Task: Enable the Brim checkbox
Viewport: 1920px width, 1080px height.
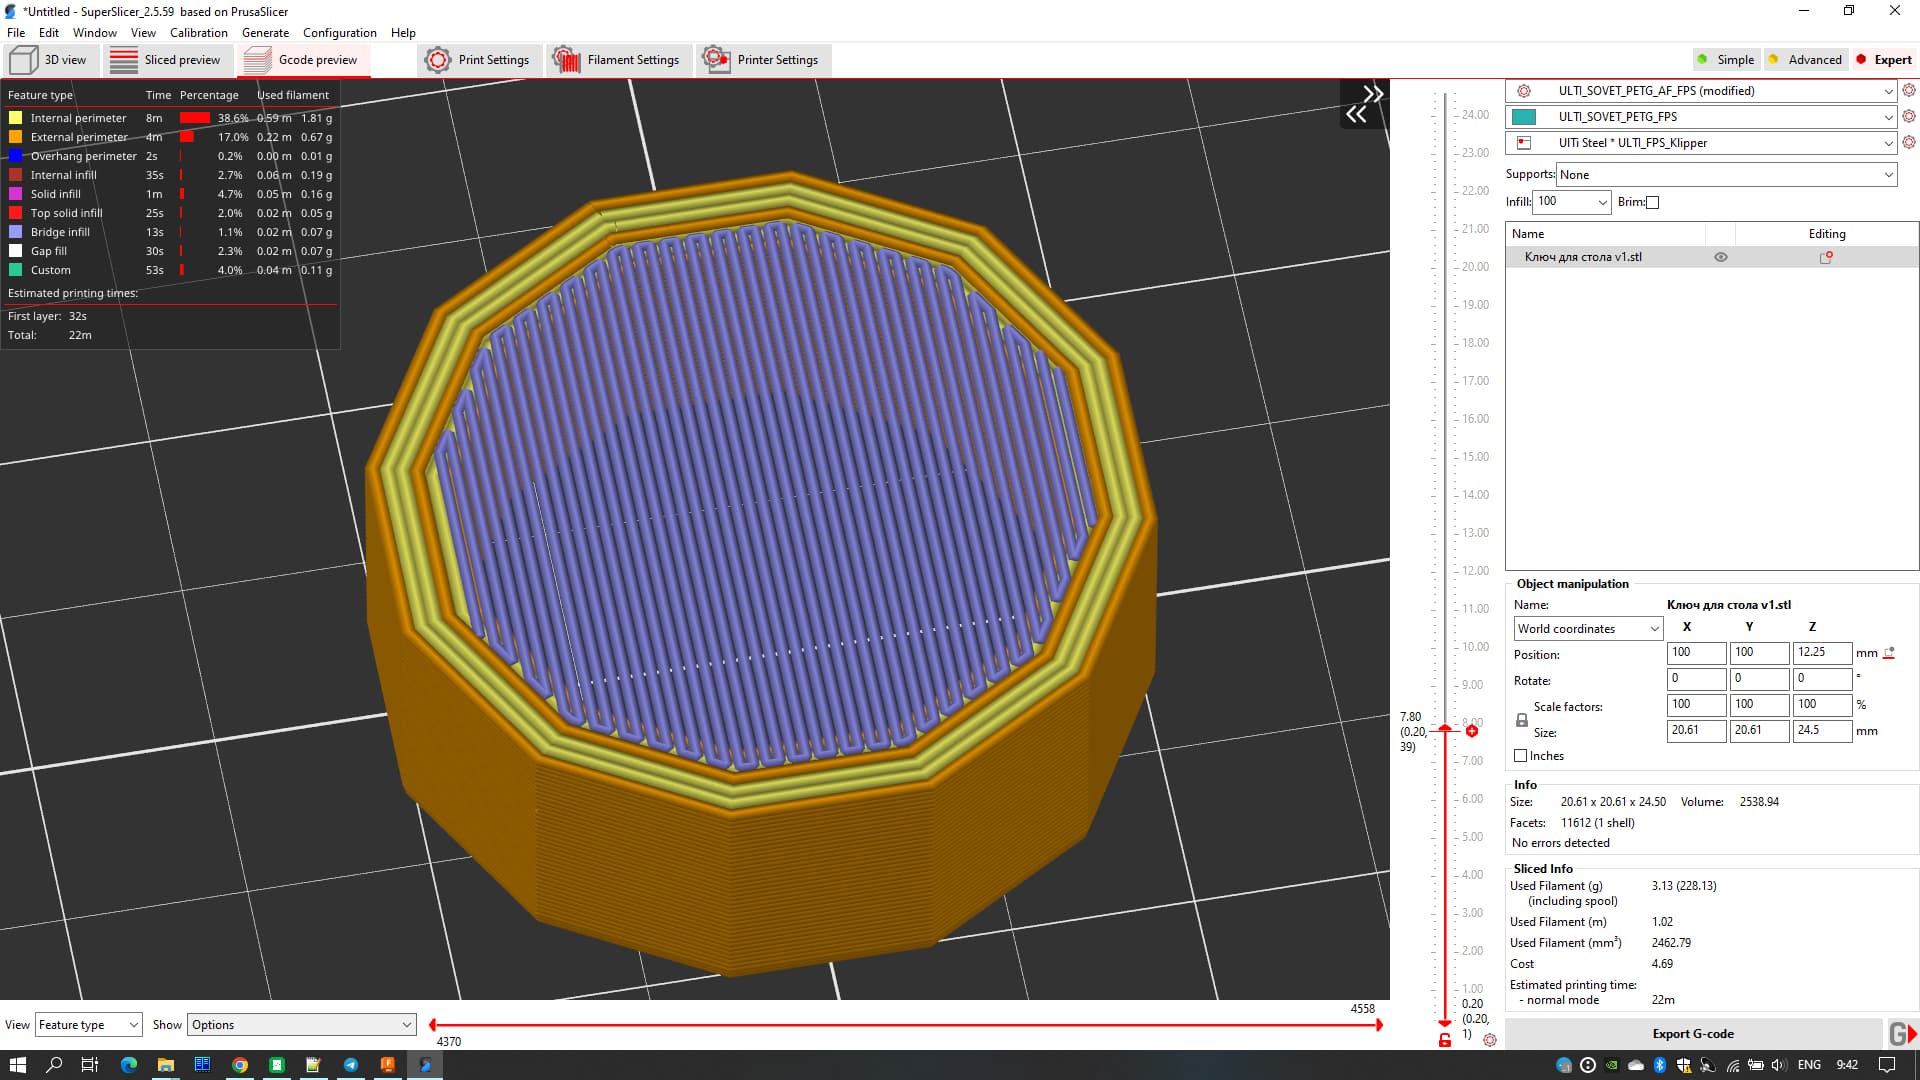Action: point(1652,202)
